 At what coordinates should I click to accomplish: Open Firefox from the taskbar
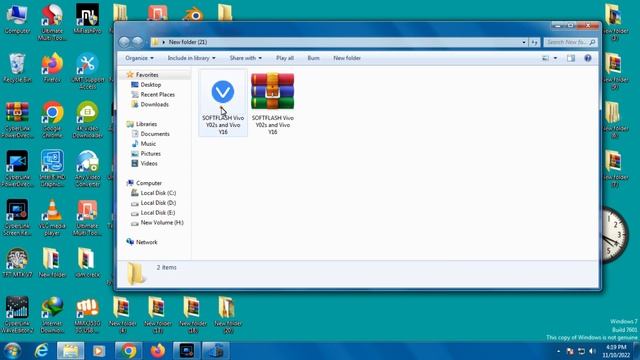[x=158, y=351]
